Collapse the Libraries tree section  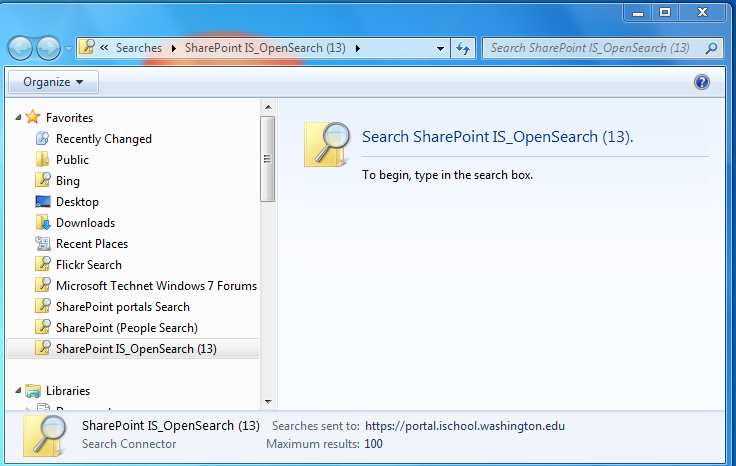(18, 391)
